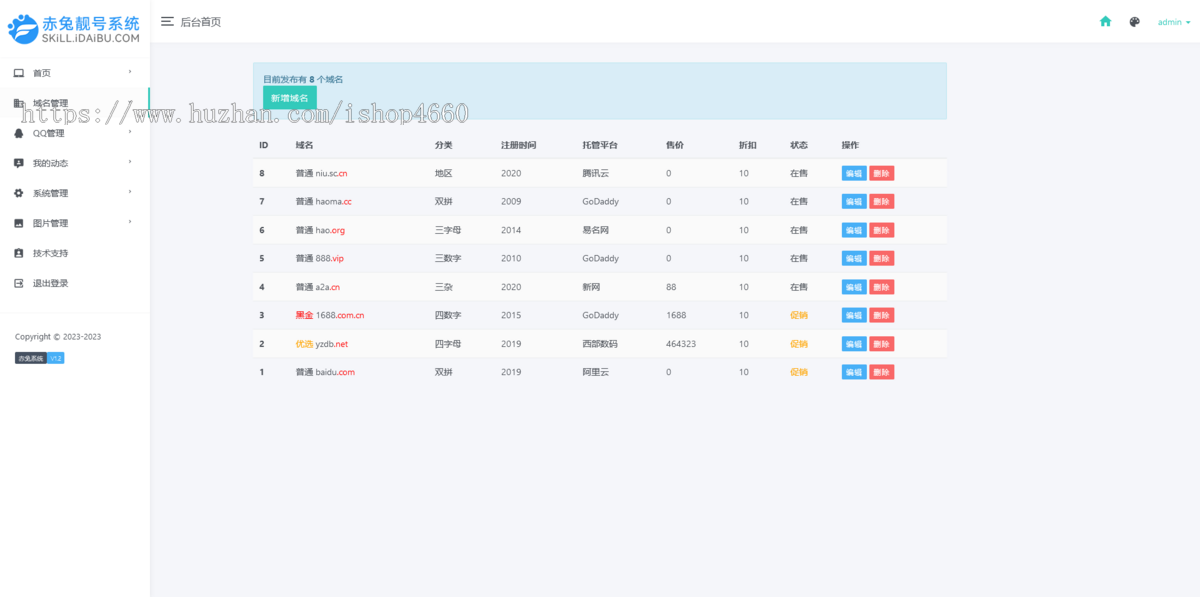The image size is (1200, 597).
Task: Open QQ管理 via the penguin icon
Action: (17, 132)
